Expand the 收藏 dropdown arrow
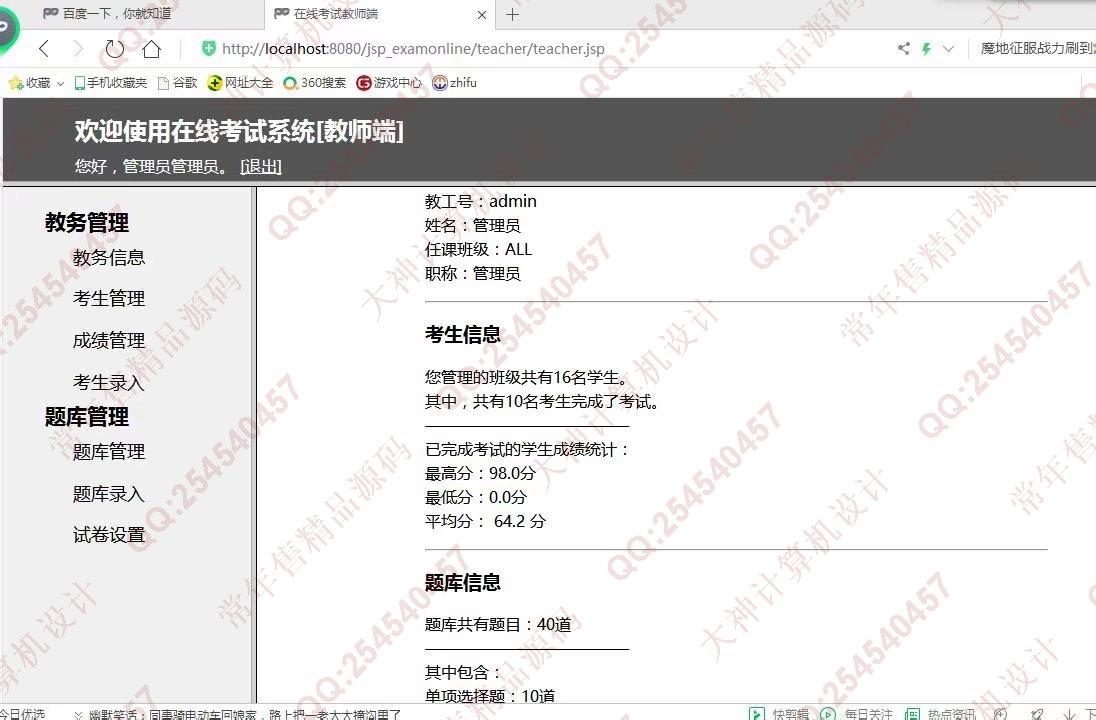Image resolution: width=1096 pixels, height=720 pixels. [60, 83]
